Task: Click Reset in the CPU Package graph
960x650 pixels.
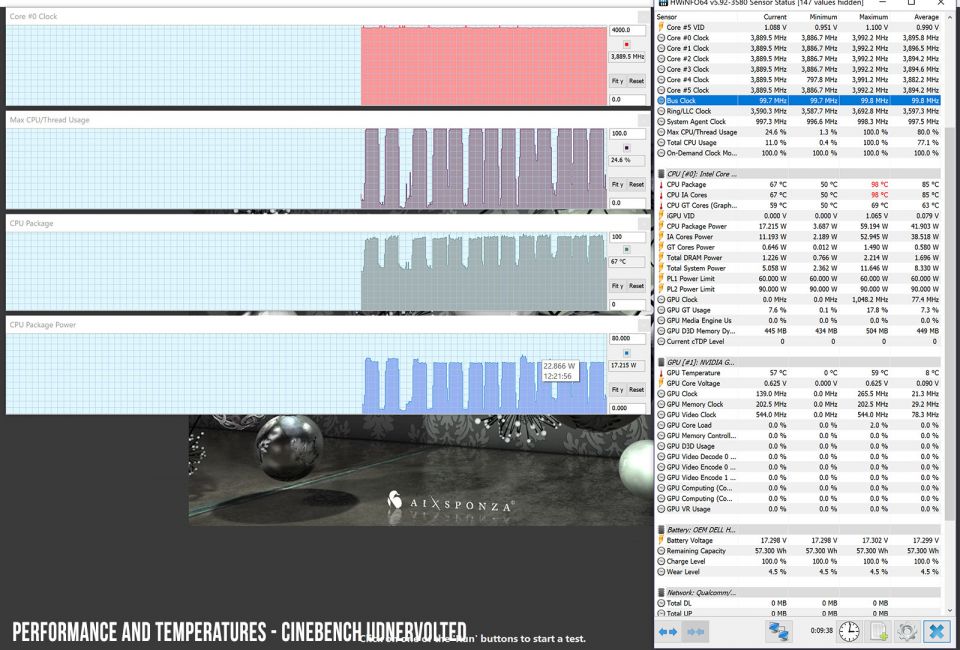Action: [x=636, y=286]
